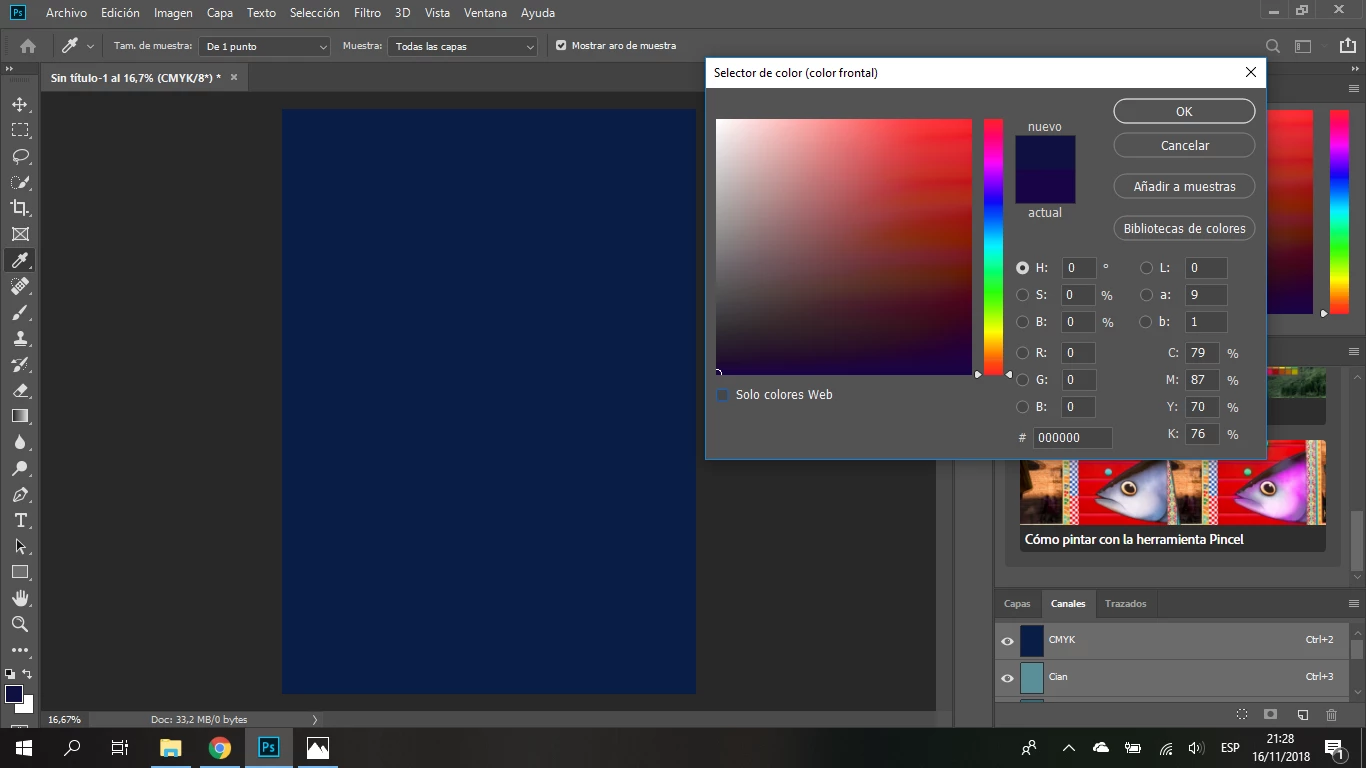Select the L lightness radio button
This screenshot has height=768, width=1366.
(x=1146, y=268)
